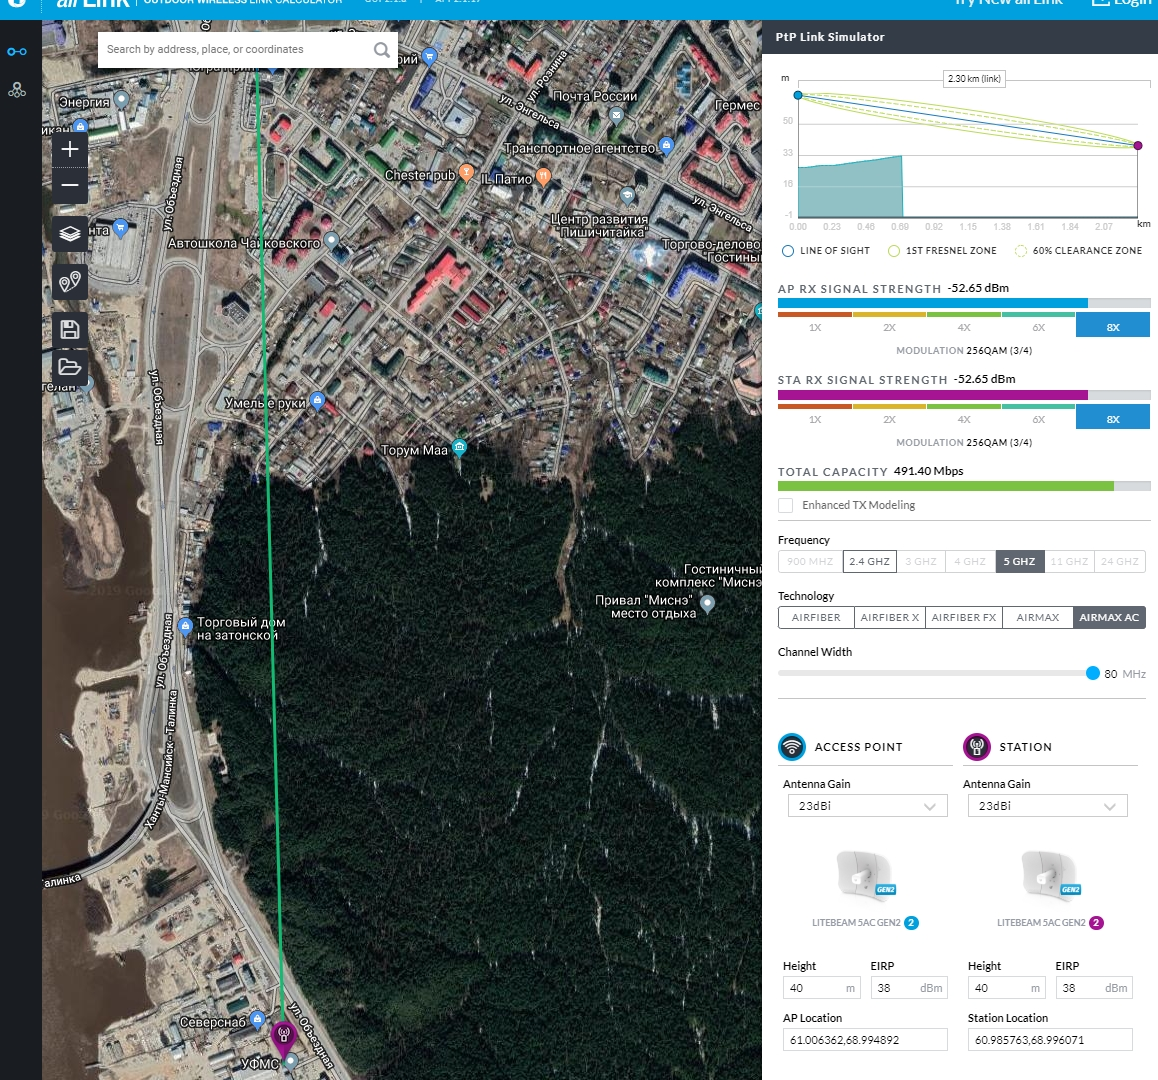Select the 2.4 GHz frequency

click(x=869, y=561)
